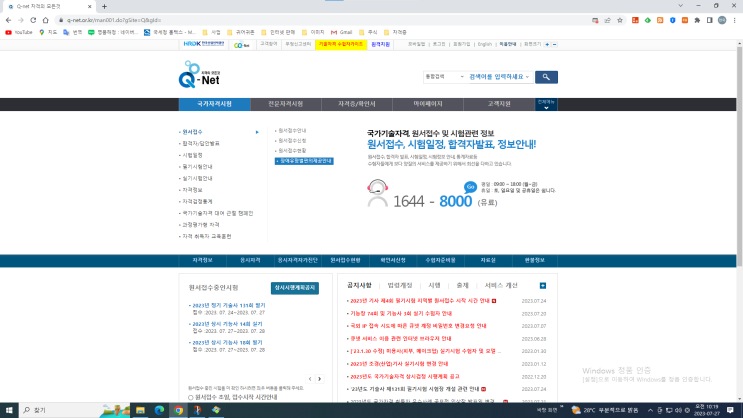Open the notification center icon
The image size is (743, 418).
(730, 410)
